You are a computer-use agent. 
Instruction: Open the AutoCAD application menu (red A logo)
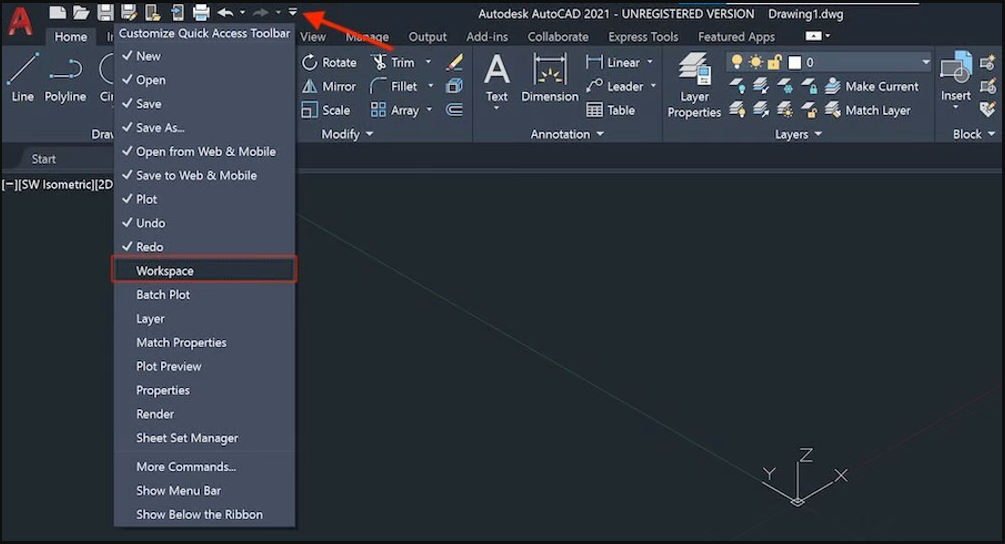(x=20, y=19)
